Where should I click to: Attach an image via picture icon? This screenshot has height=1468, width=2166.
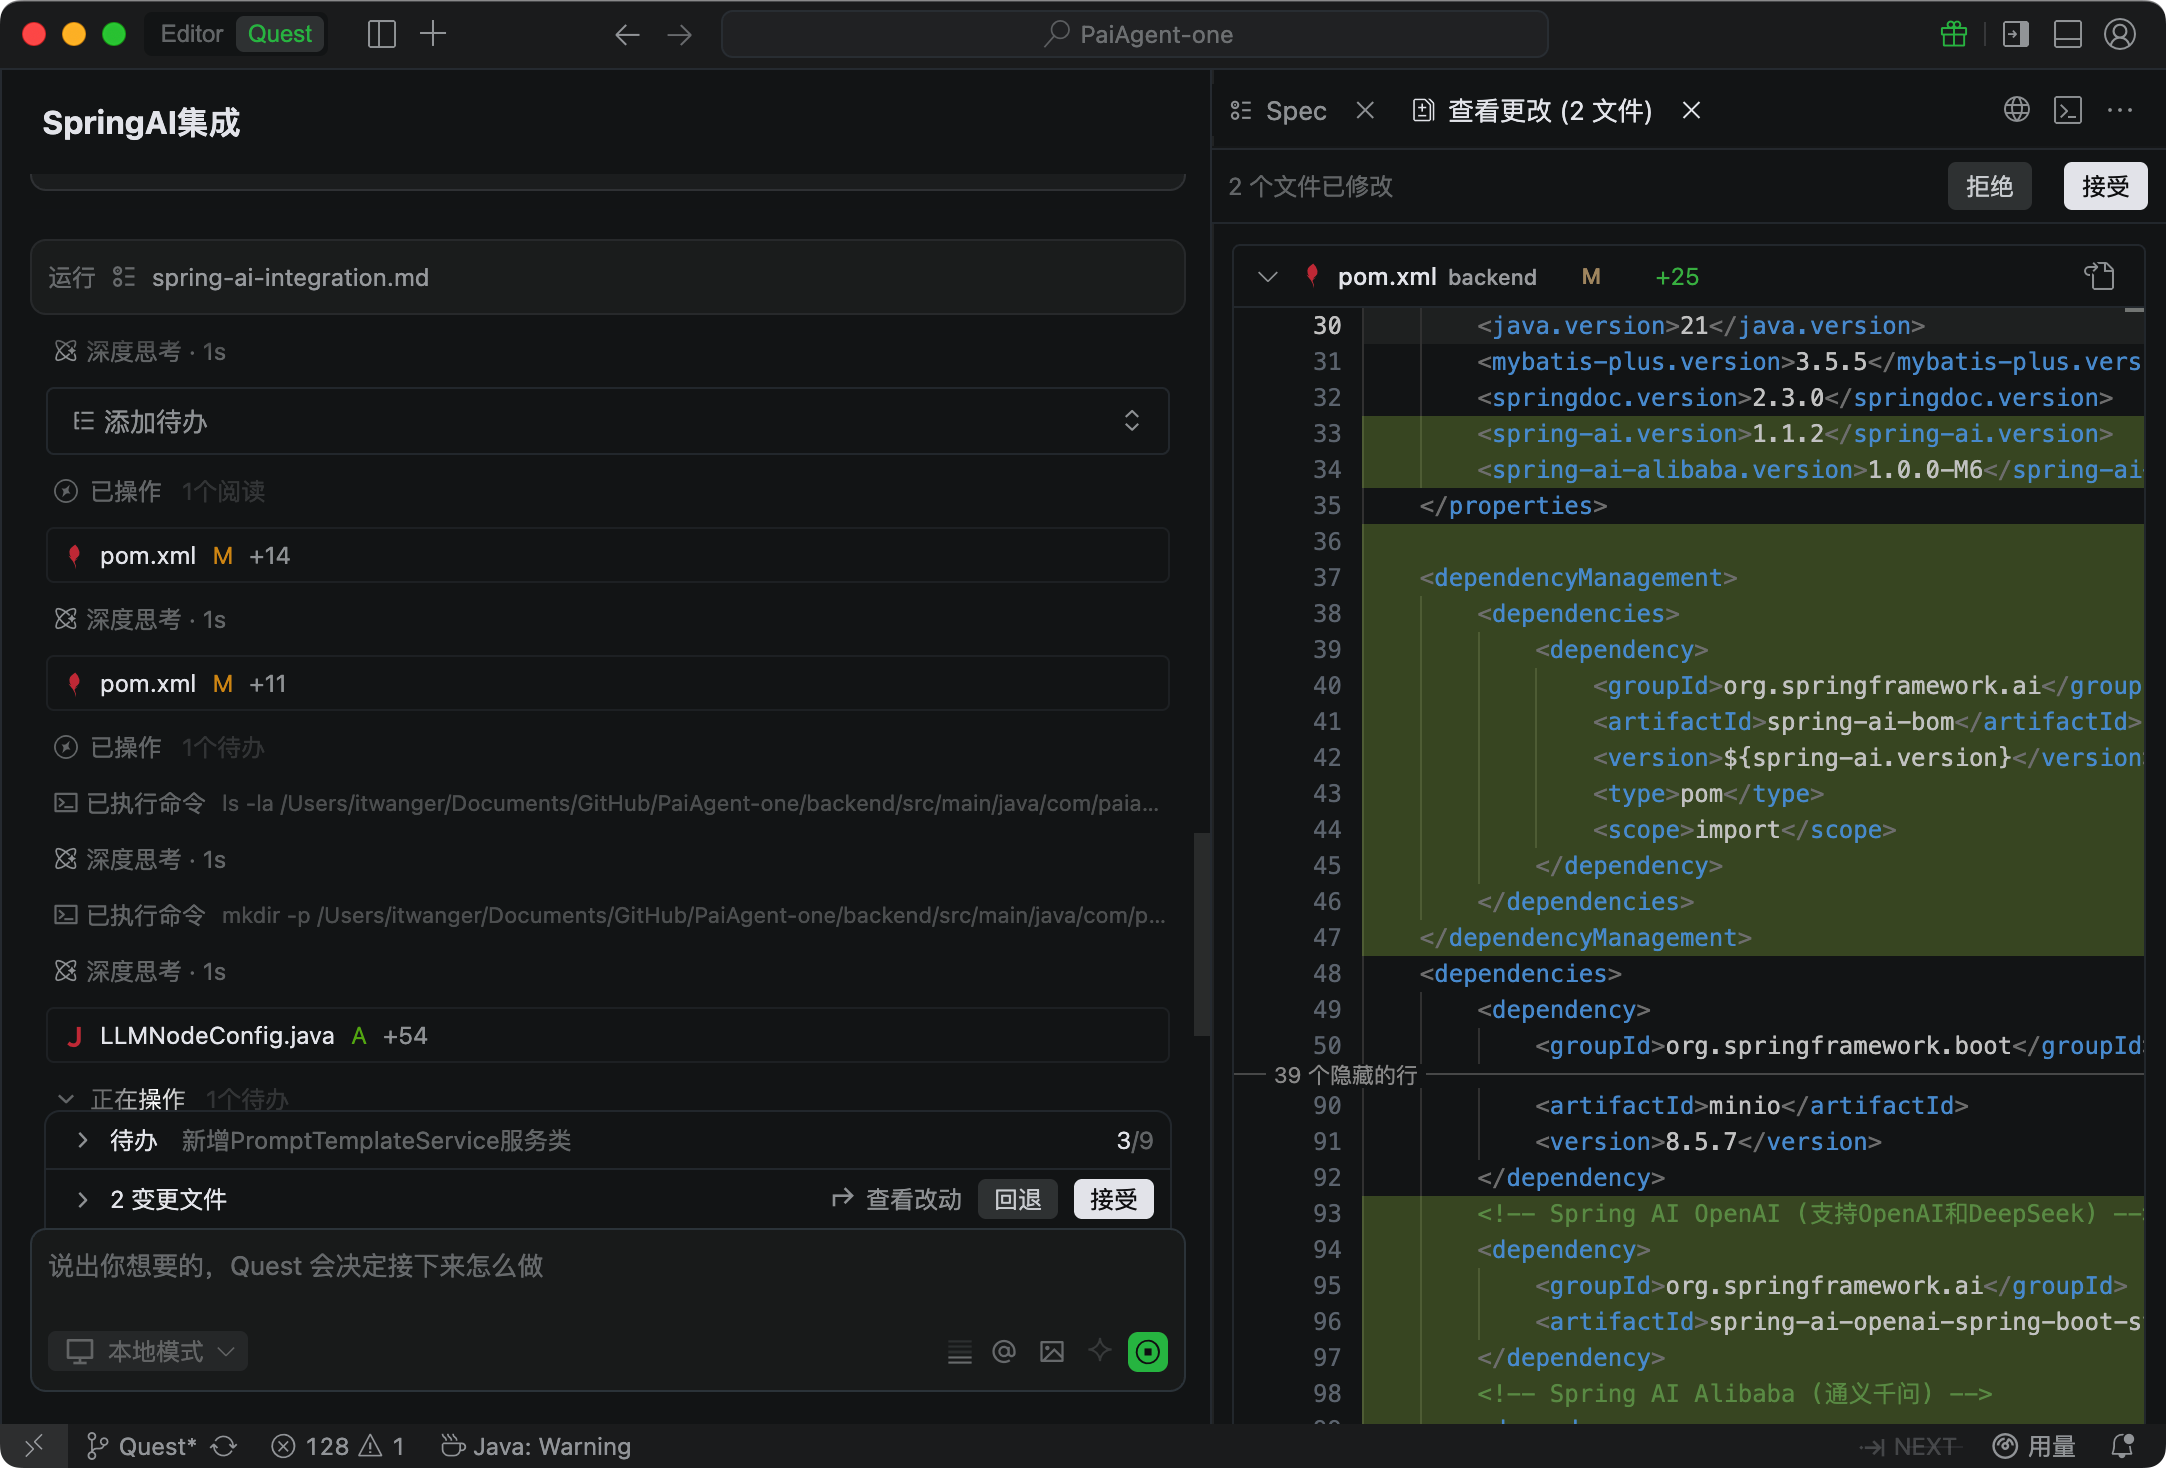pyautogui.click(x=1051, y=1352)
